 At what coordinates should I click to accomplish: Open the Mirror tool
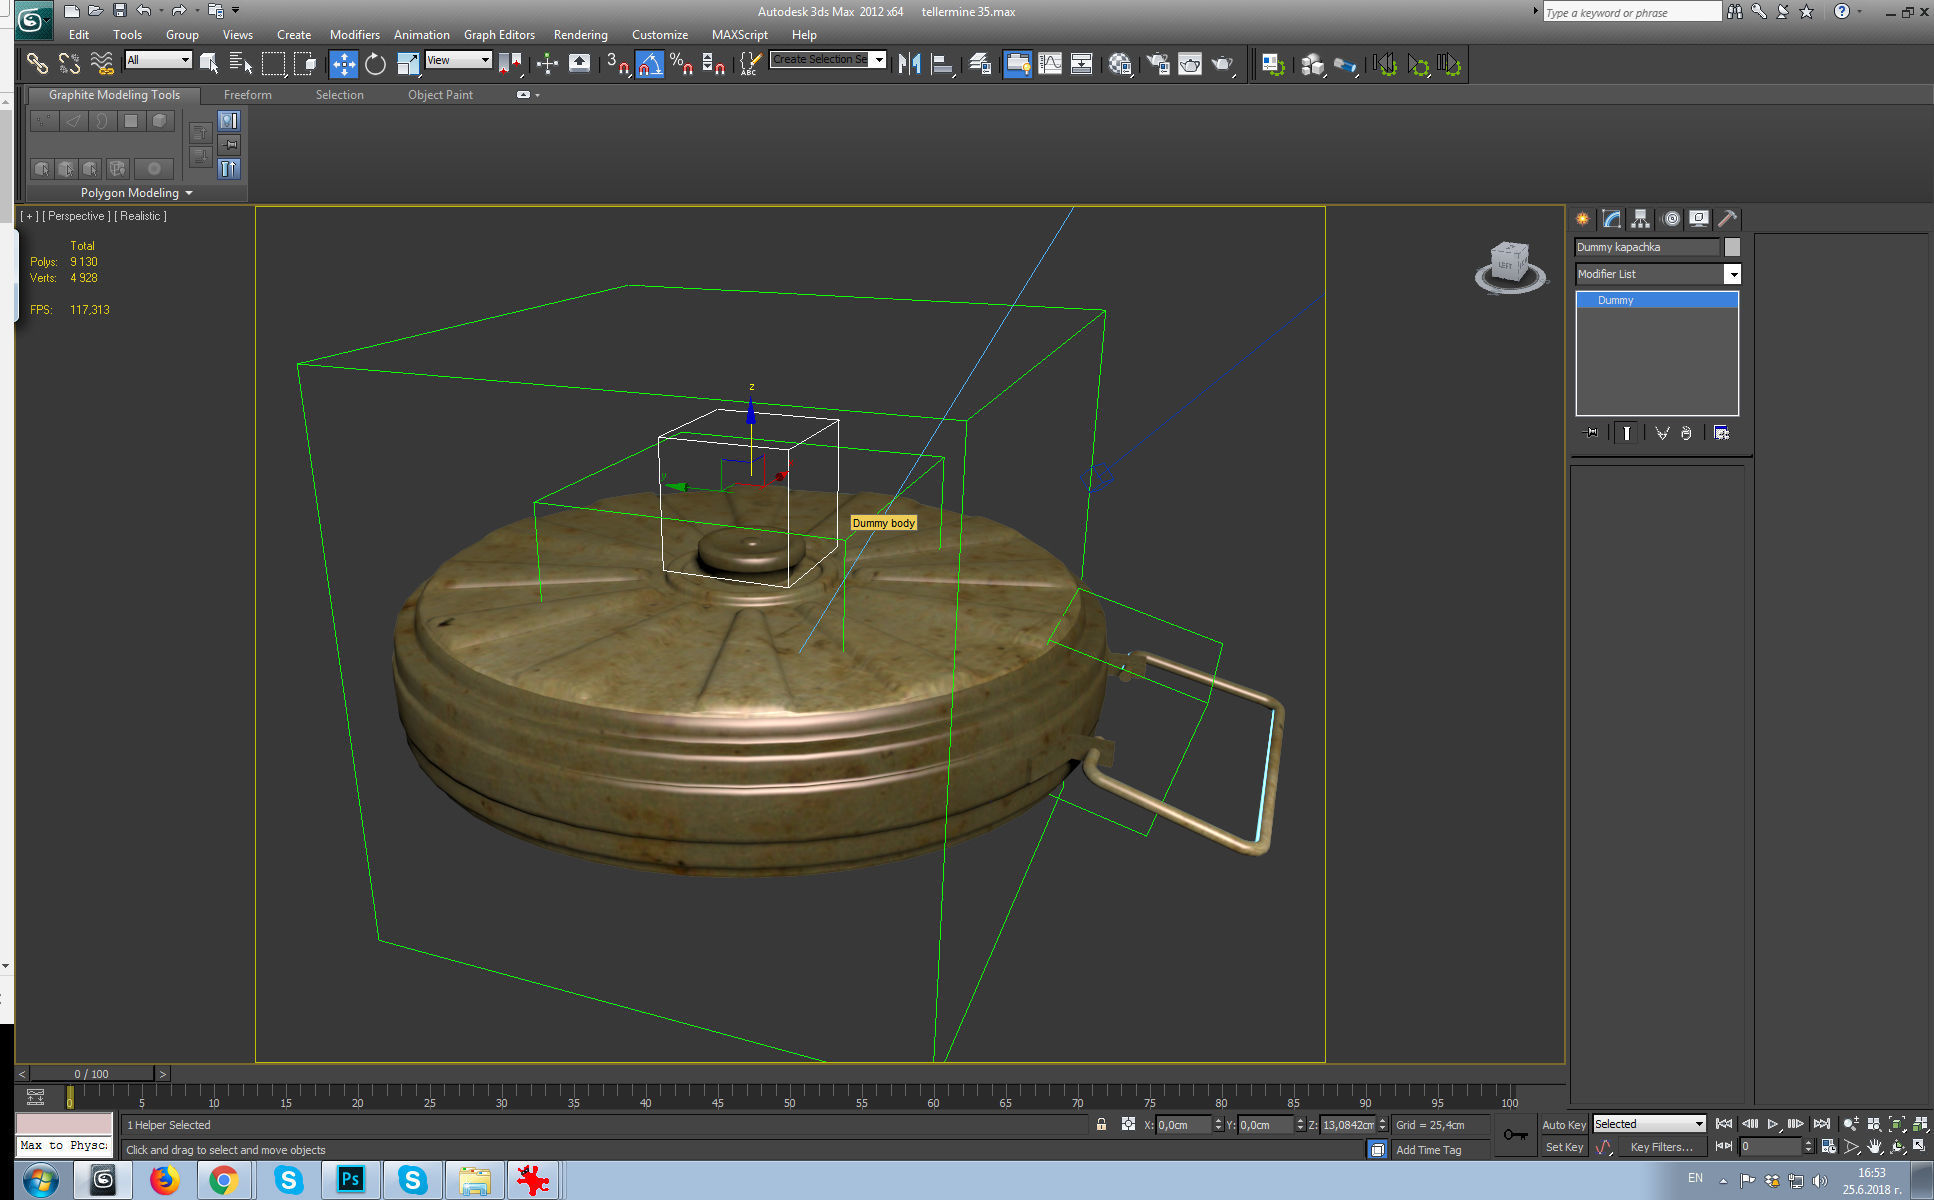pos(908,65)
